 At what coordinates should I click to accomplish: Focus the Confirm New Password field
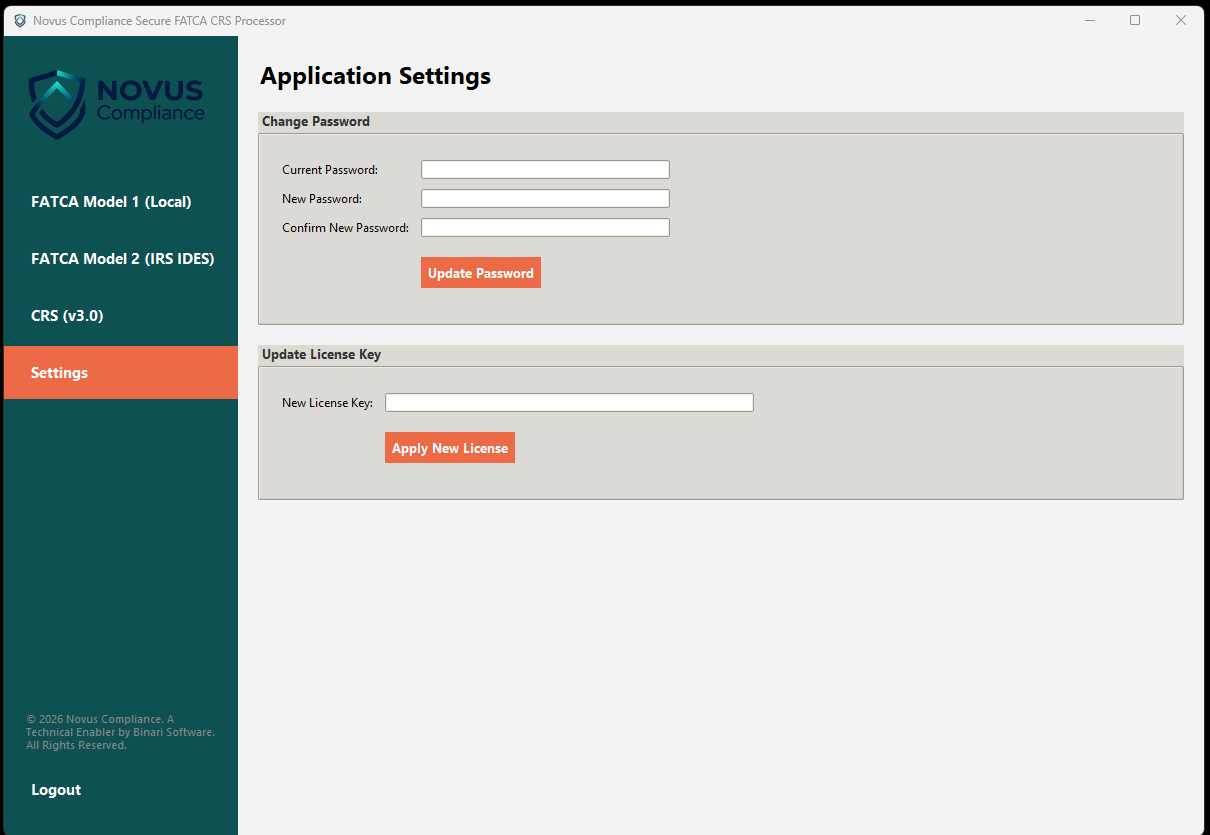545,228
